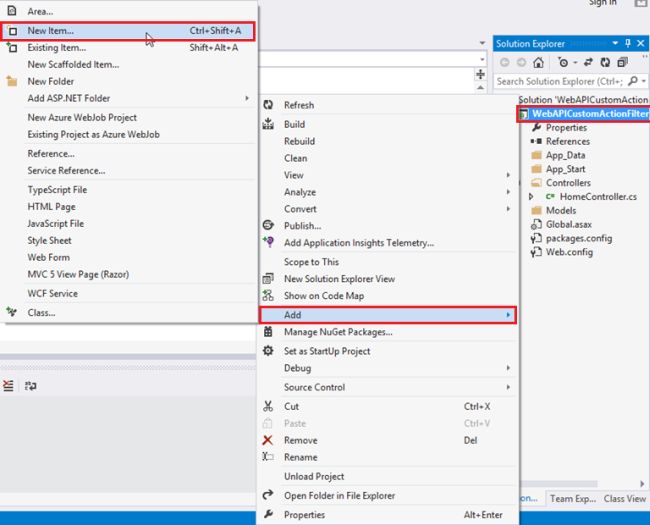Click Set as StartUp Project
The height and width of the screenshot is (525, 650).
[x=388, y=351]
